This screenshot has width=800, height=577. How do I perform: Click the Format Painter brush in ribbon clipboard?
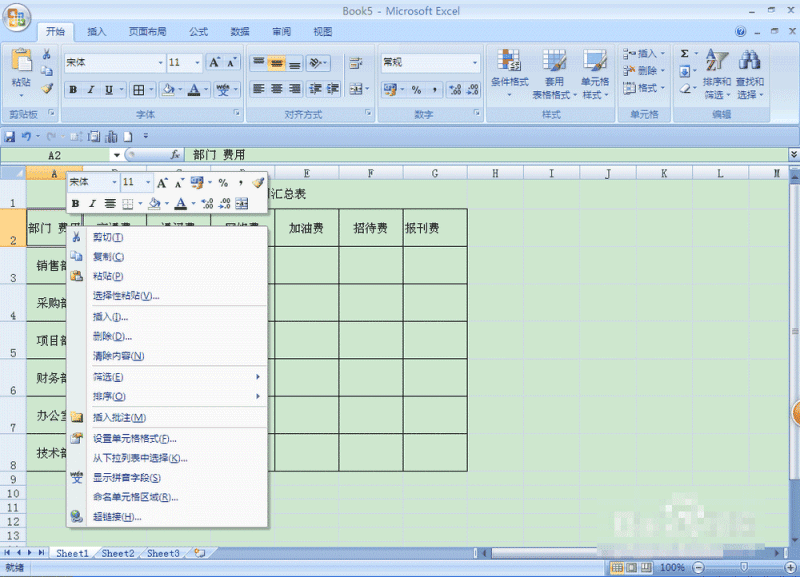(x=47, y=89)
